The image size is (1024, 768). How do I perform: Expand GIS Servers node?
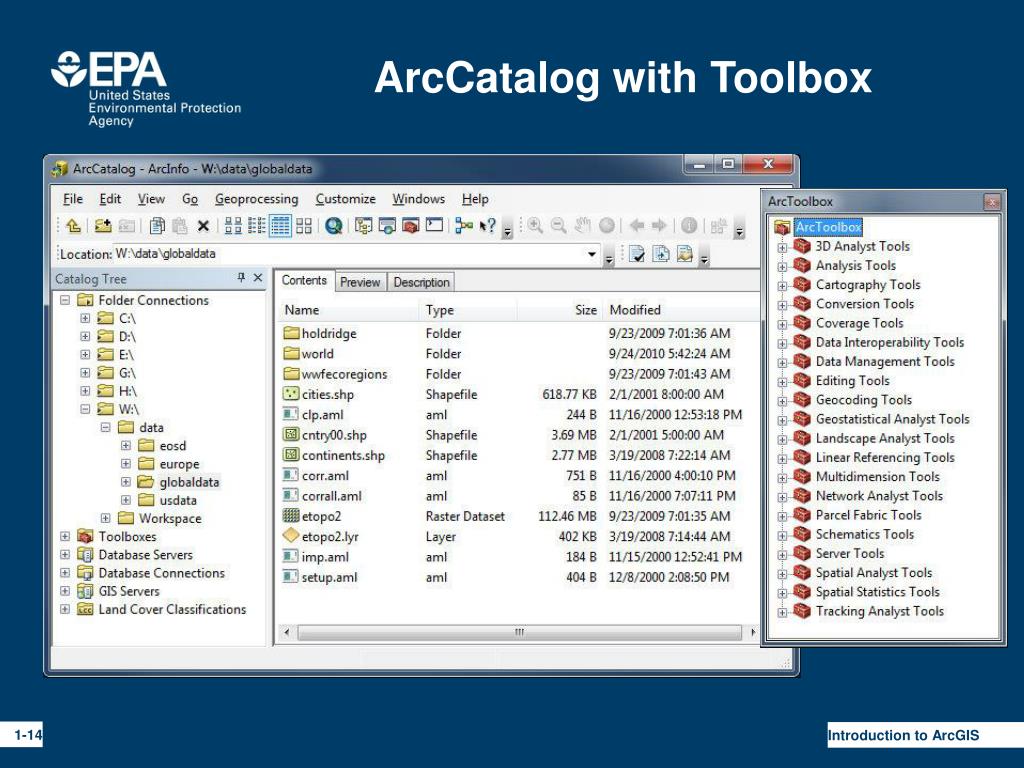[x=65, y=591]
